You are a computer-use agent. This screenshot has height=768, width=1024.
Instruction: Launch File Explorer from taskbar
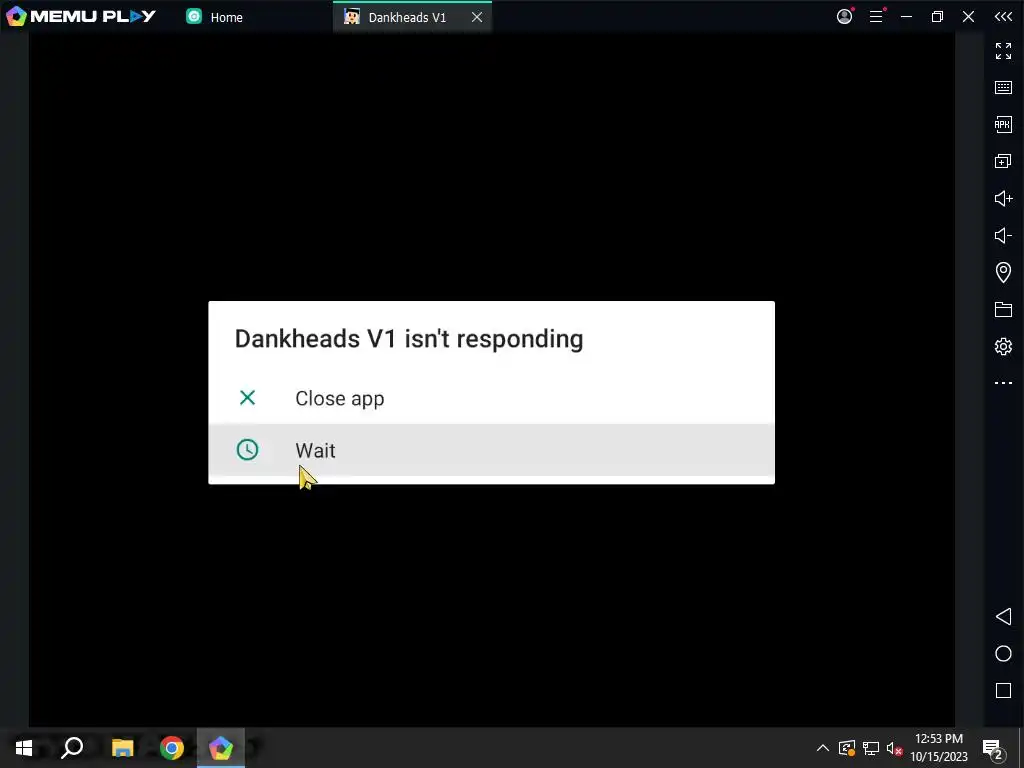point(122,748)
